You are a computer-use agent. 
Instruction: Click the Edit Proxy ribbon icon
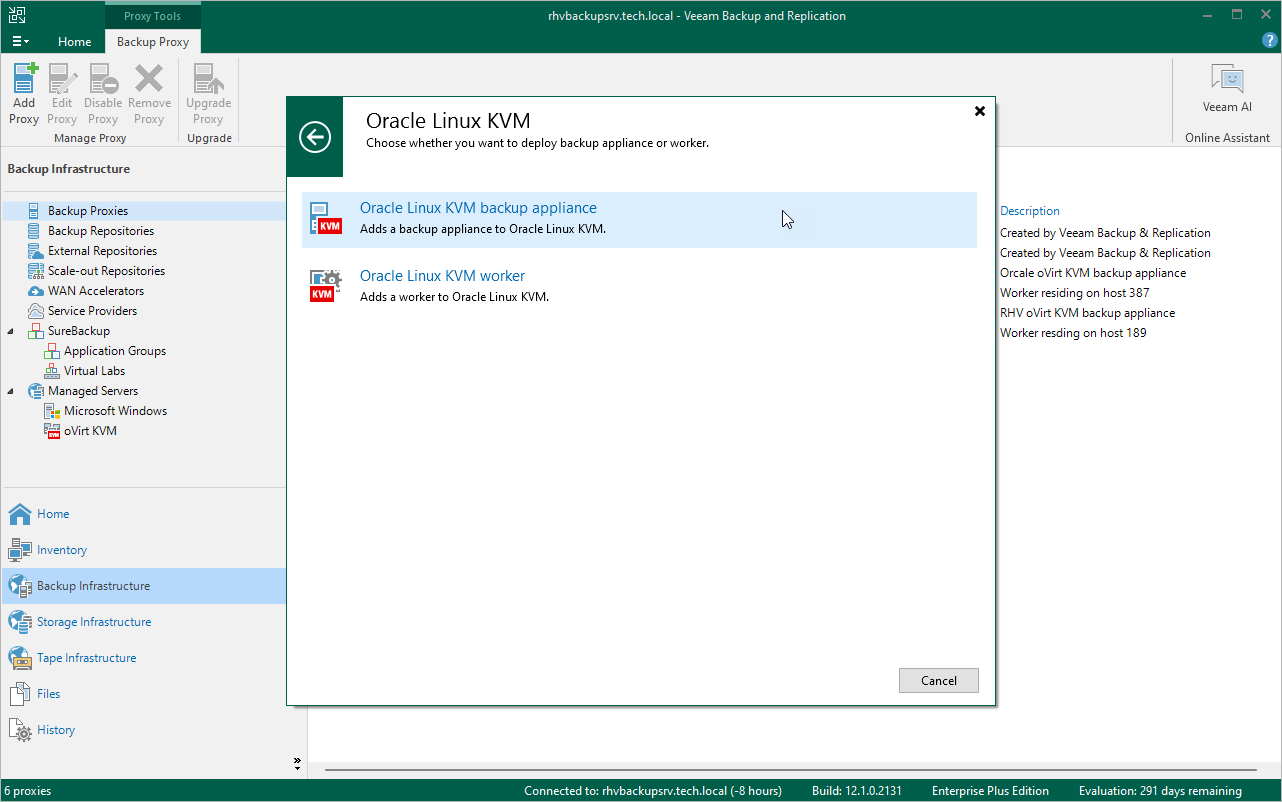pyautogui.click(x=62, y=94)
